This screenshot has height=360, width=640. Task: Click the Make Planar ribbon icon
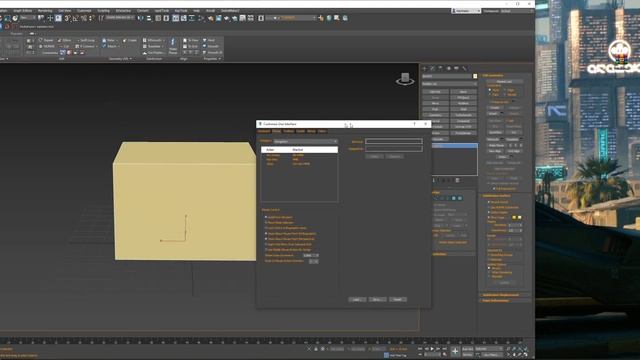point(173,46)
